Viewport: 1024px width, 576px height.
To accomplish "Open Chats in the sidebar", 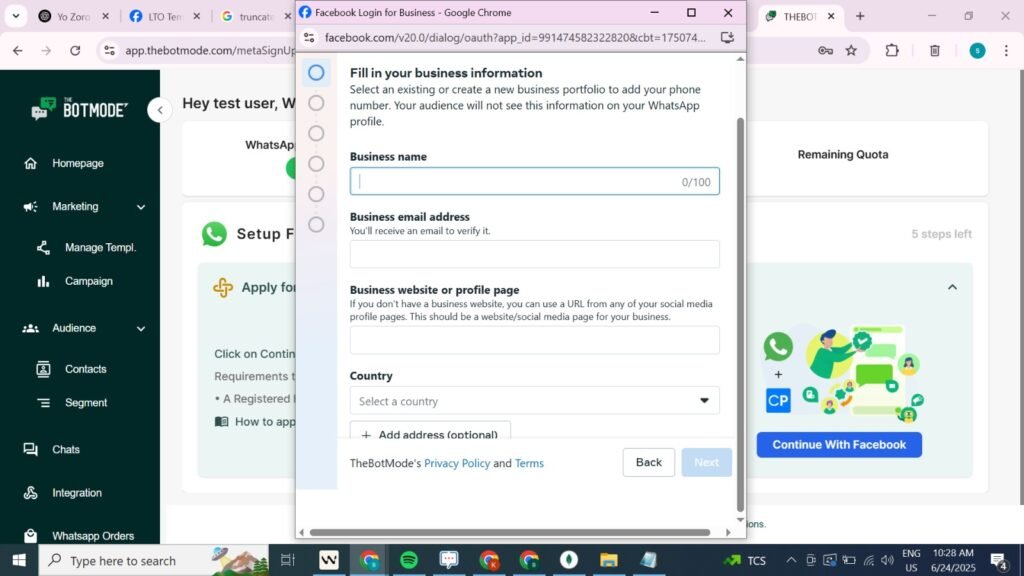I will [66, 450].
